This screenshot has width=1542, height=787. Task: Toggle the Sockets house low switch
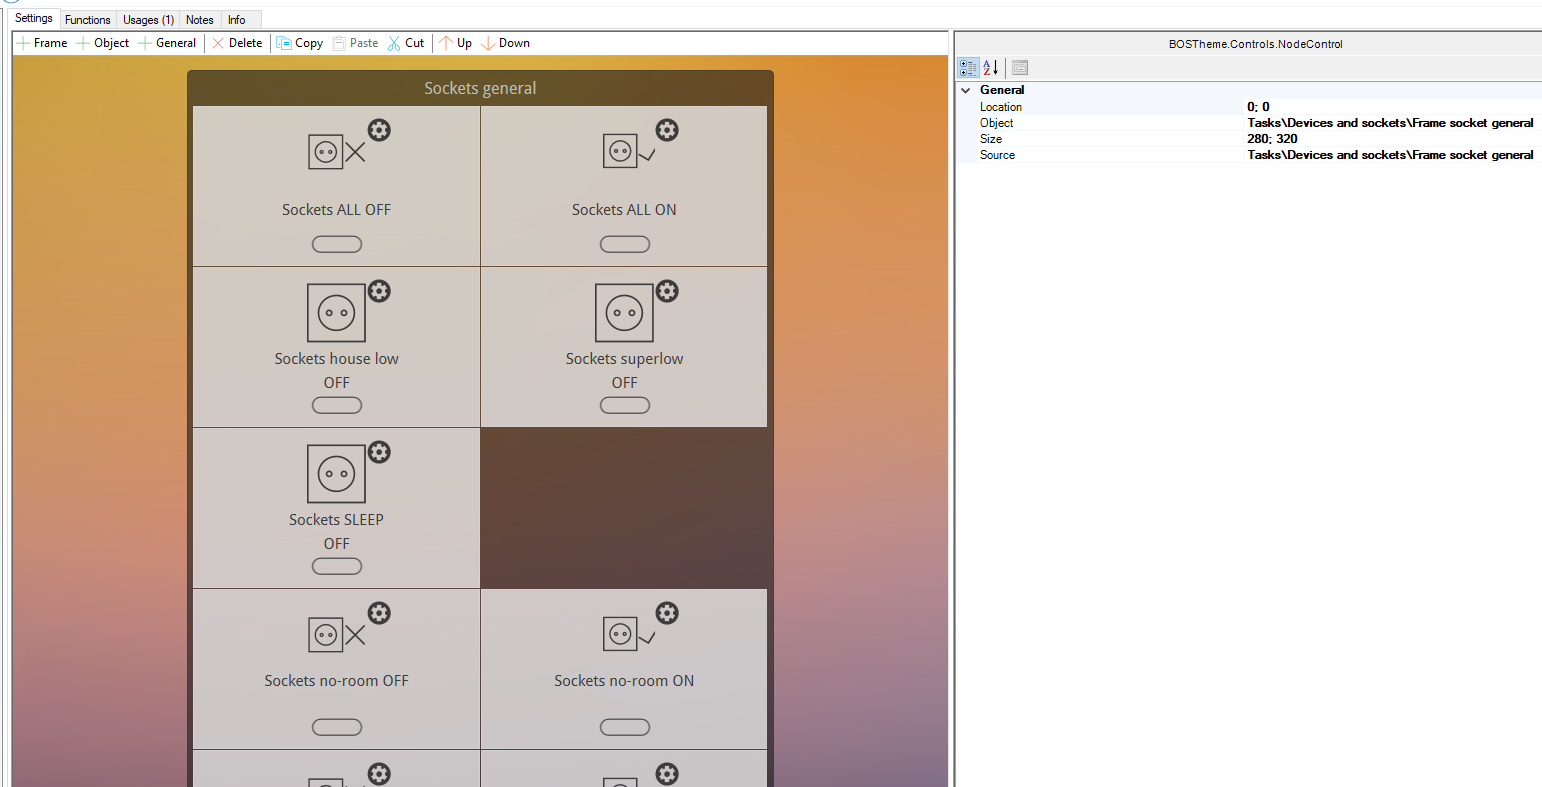coord(337,405)
